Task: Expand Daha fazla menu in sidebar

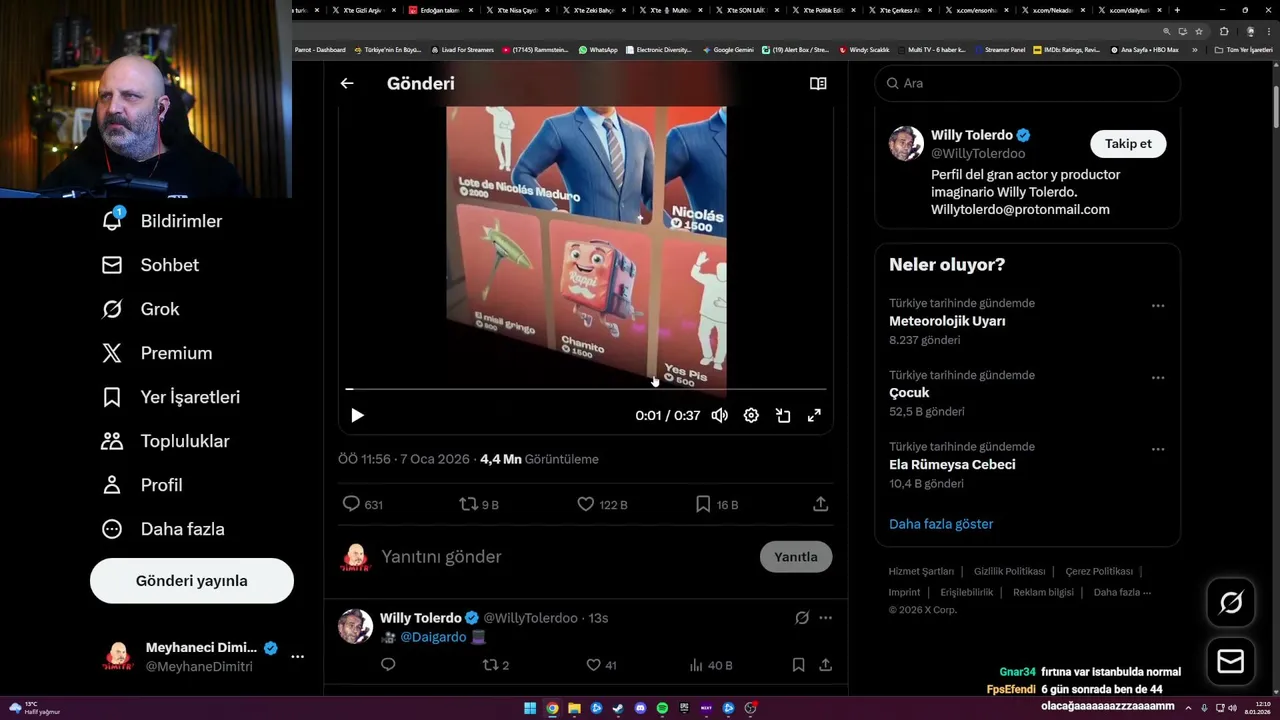Action: [163, 529]
